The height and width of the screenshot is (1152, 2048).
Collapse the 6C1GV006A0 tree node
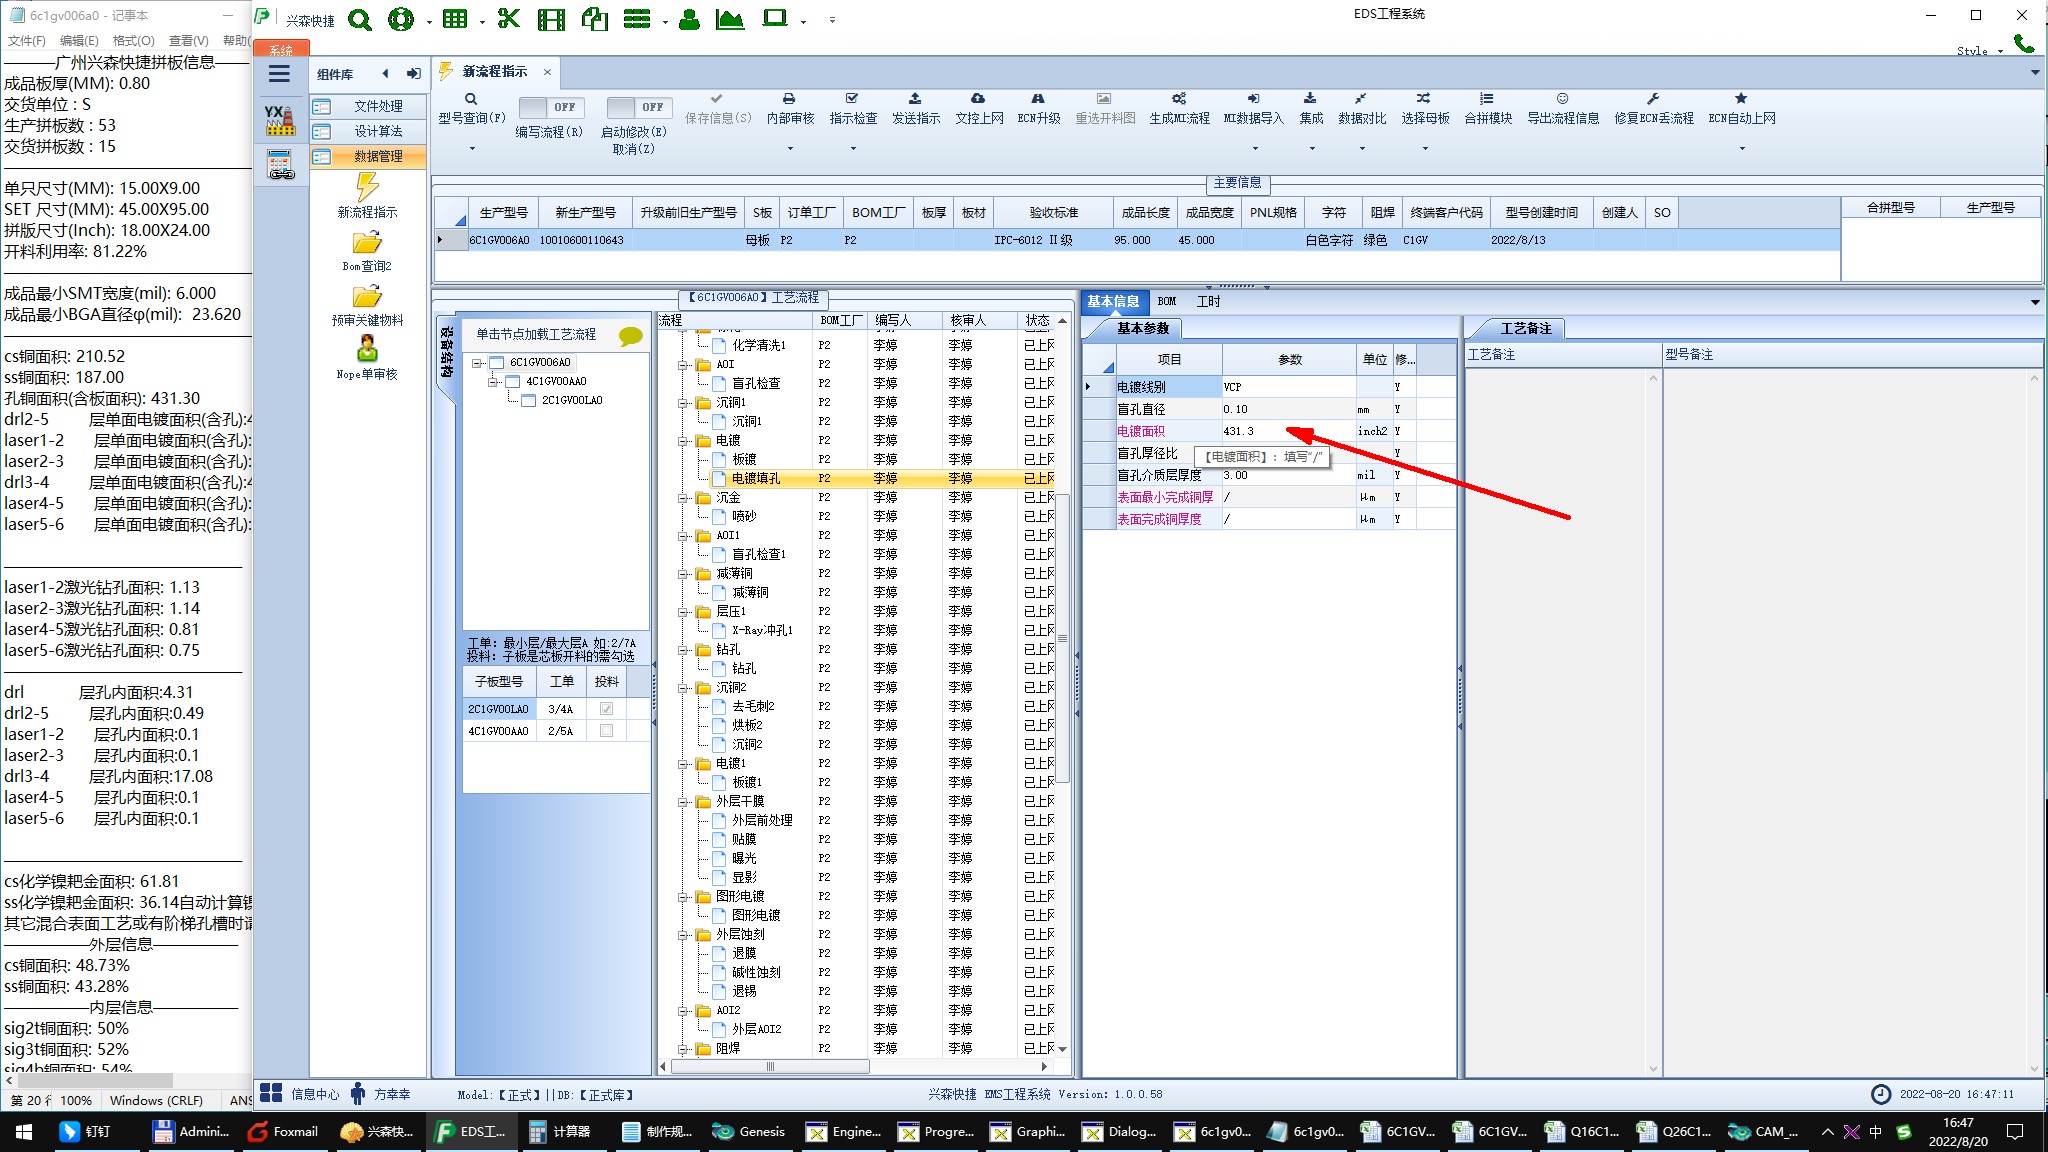click(477, 363)
